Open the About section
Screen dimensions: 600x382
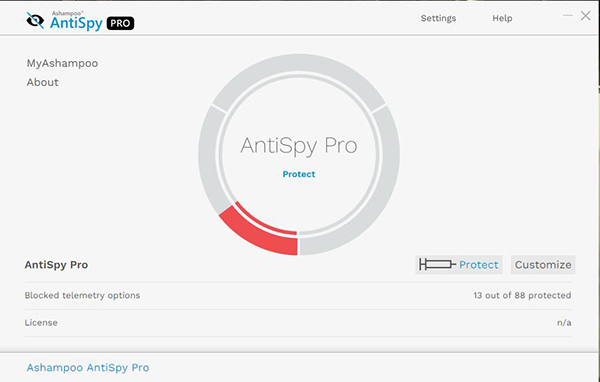coord(42,82)
